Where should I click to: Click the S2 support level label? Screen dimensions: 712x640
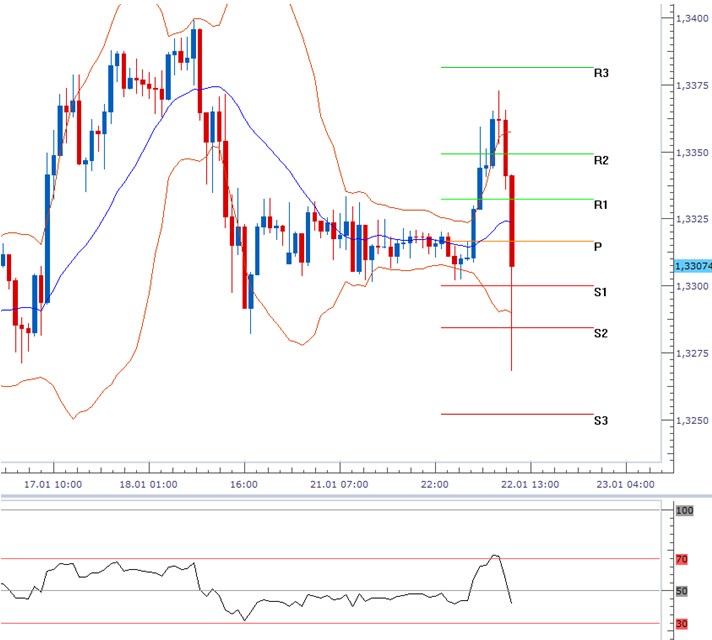click(x=601, y=333)
